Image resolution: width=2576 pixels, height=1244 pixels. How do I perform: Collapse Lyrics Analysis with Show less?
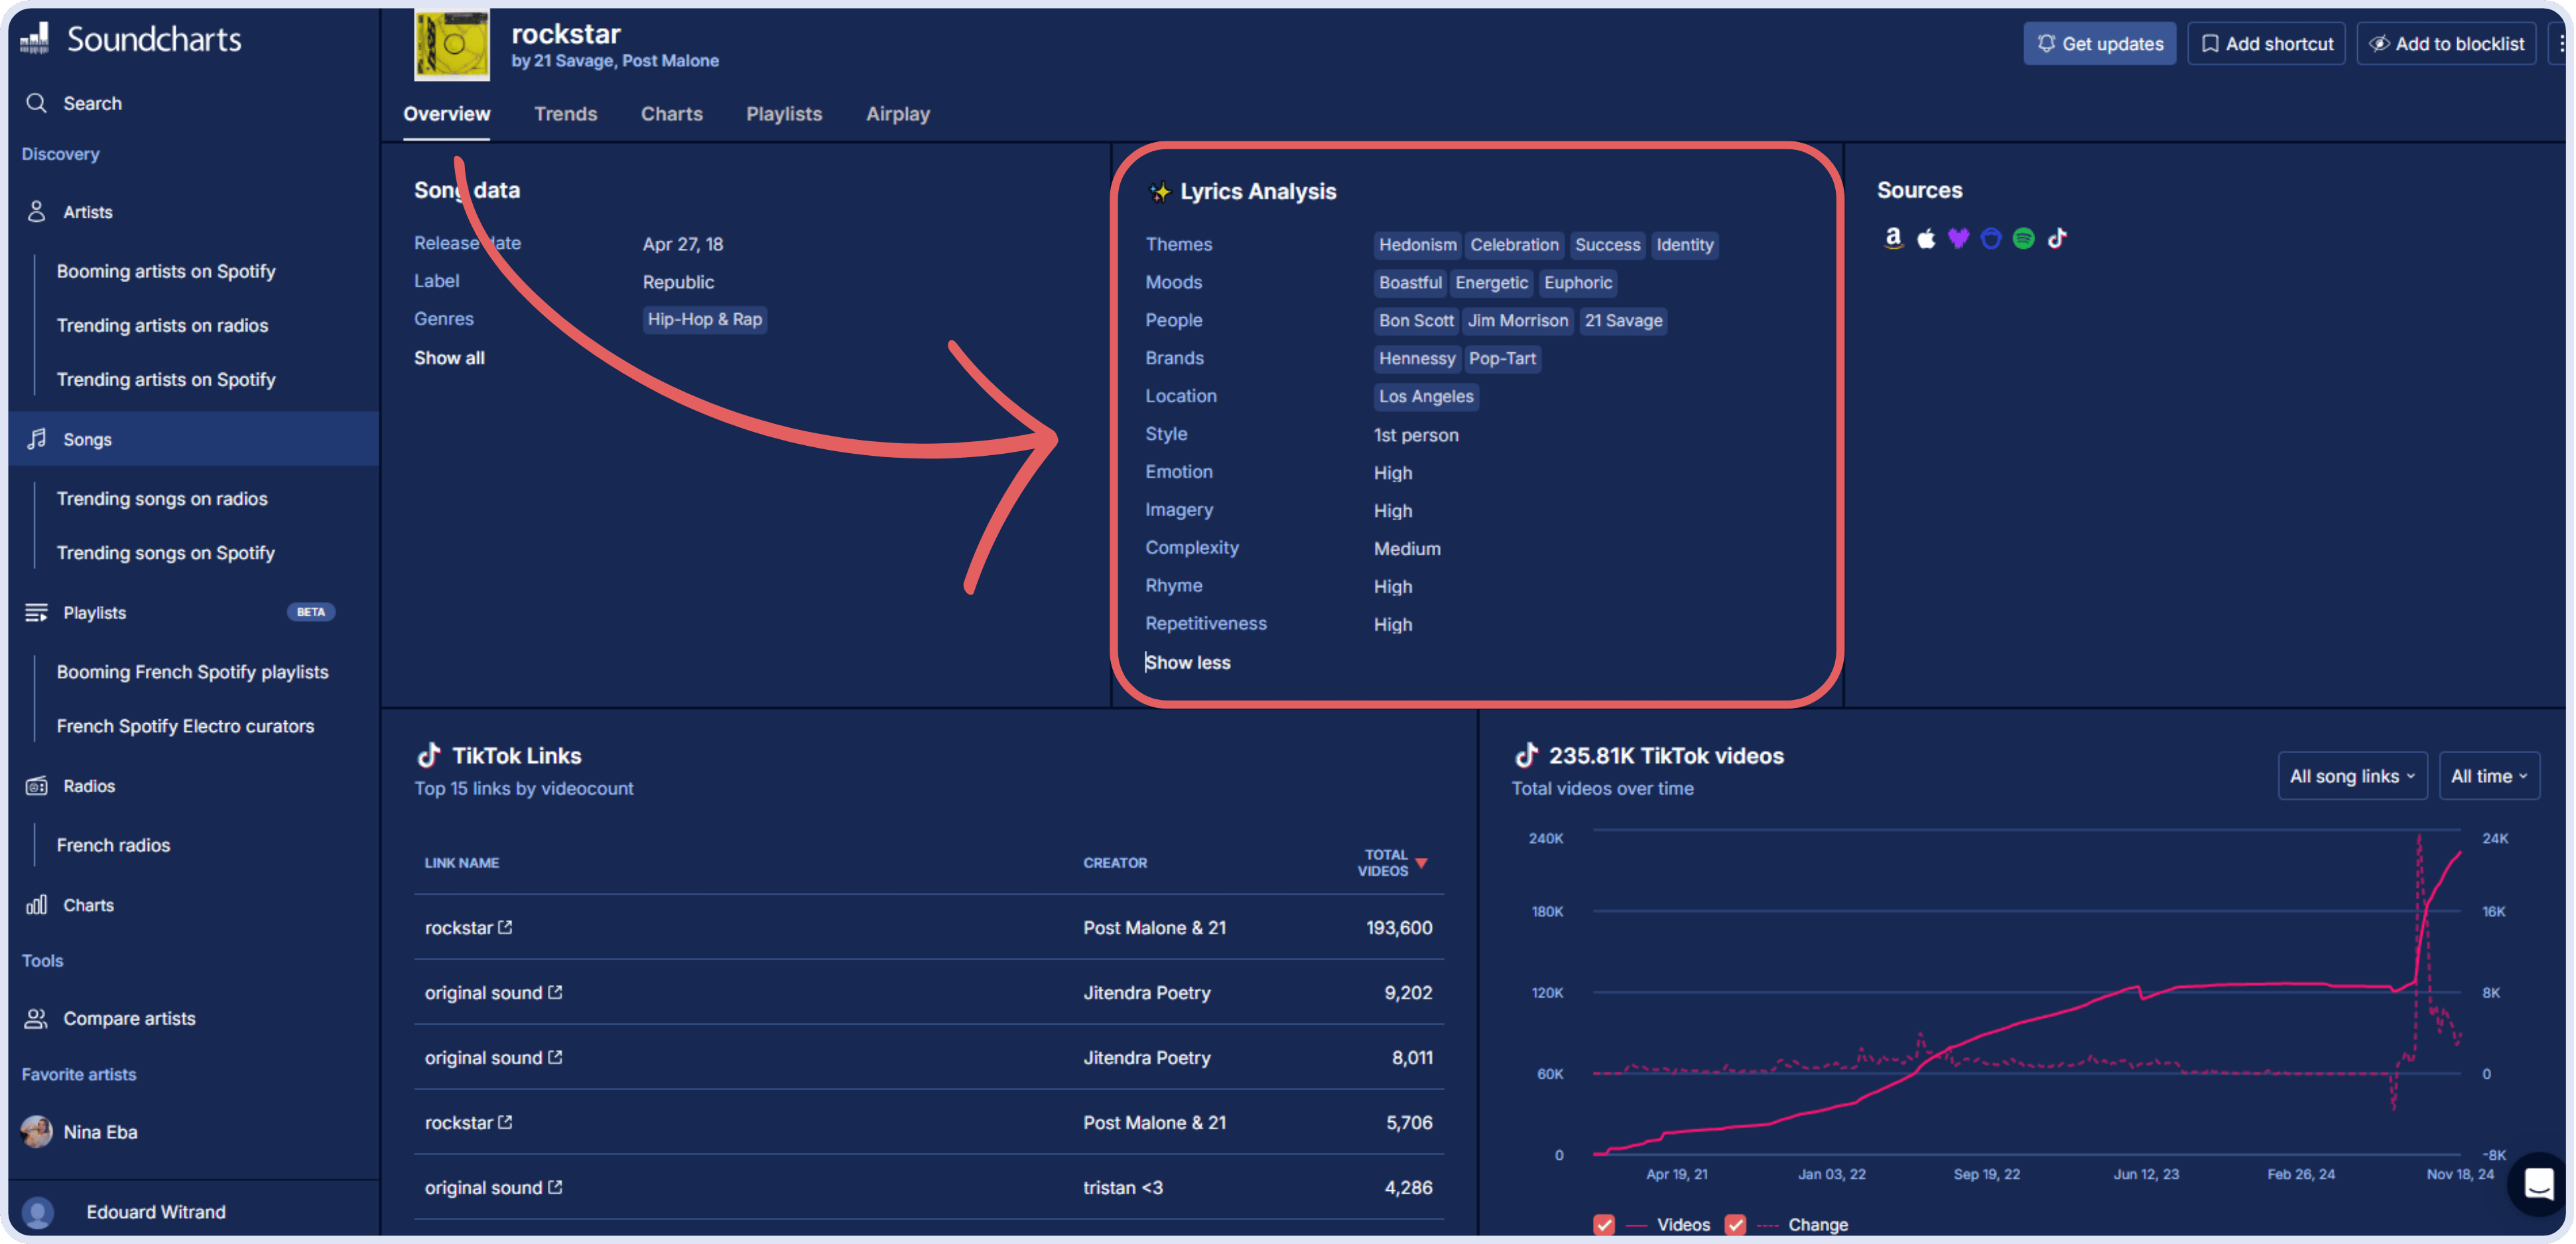1188,662
